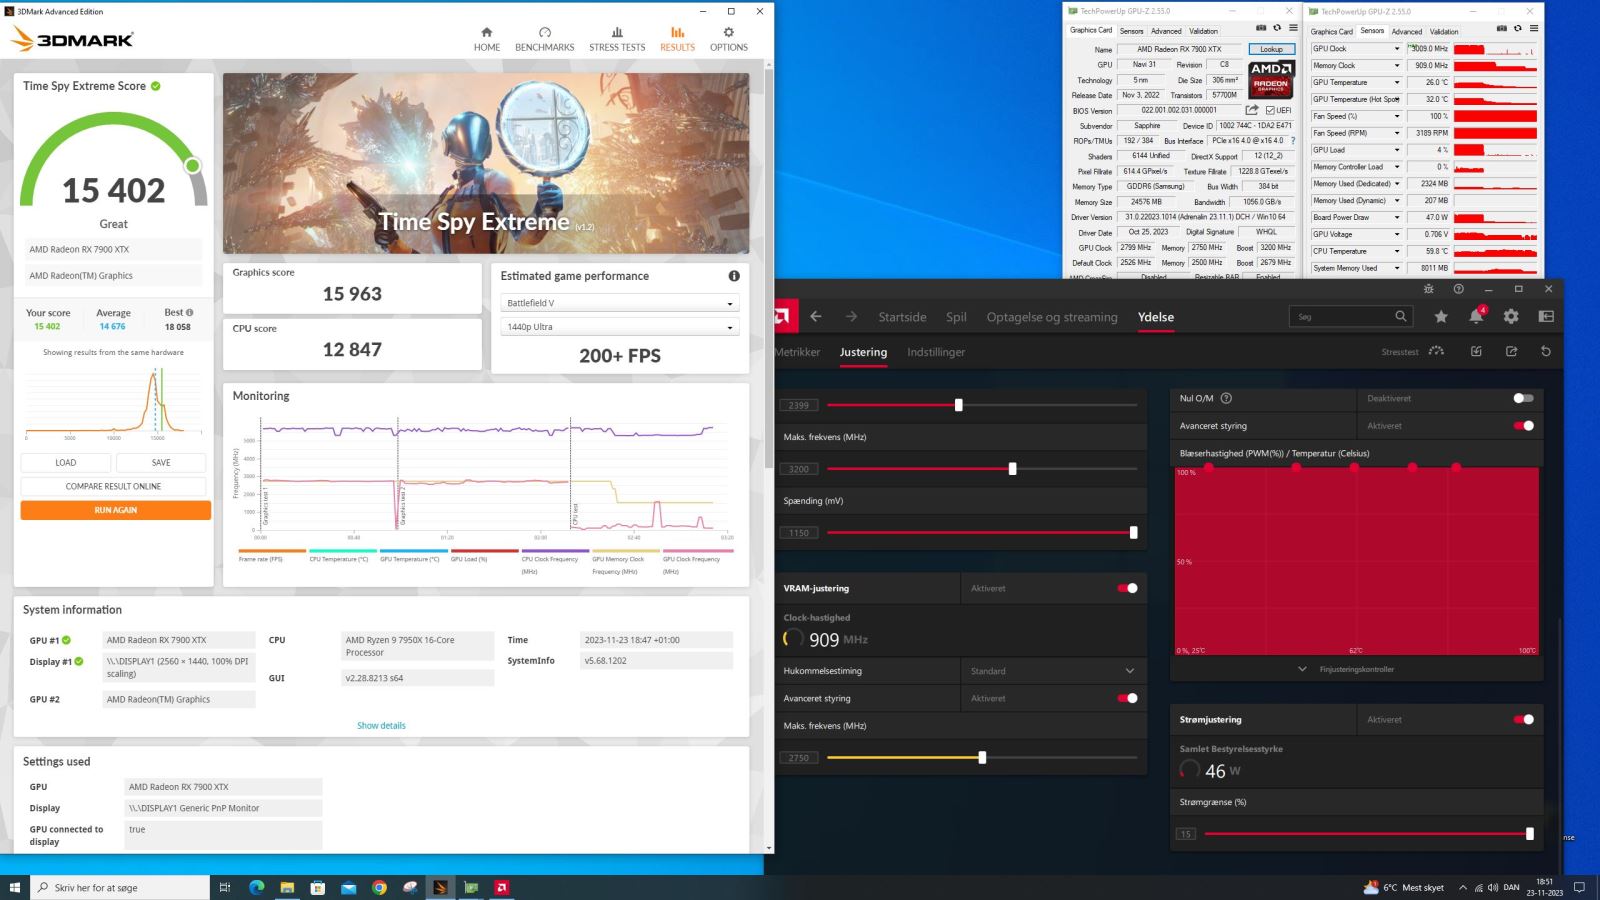Open the 3DMark STRESS TESTS section
Viewport: 1600px width, 900px height.
617,39
